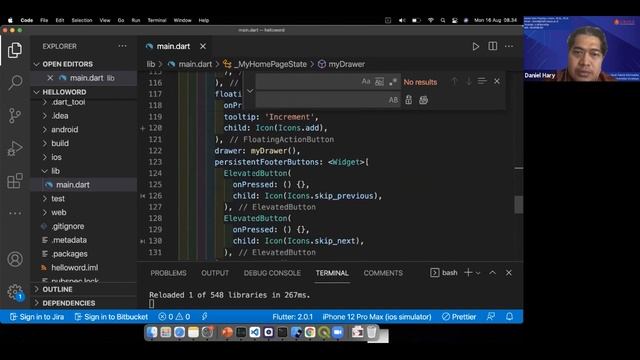Create a new terminal with plus icon
This screenshot has width=640, height=360.
[x=468, y=273]
